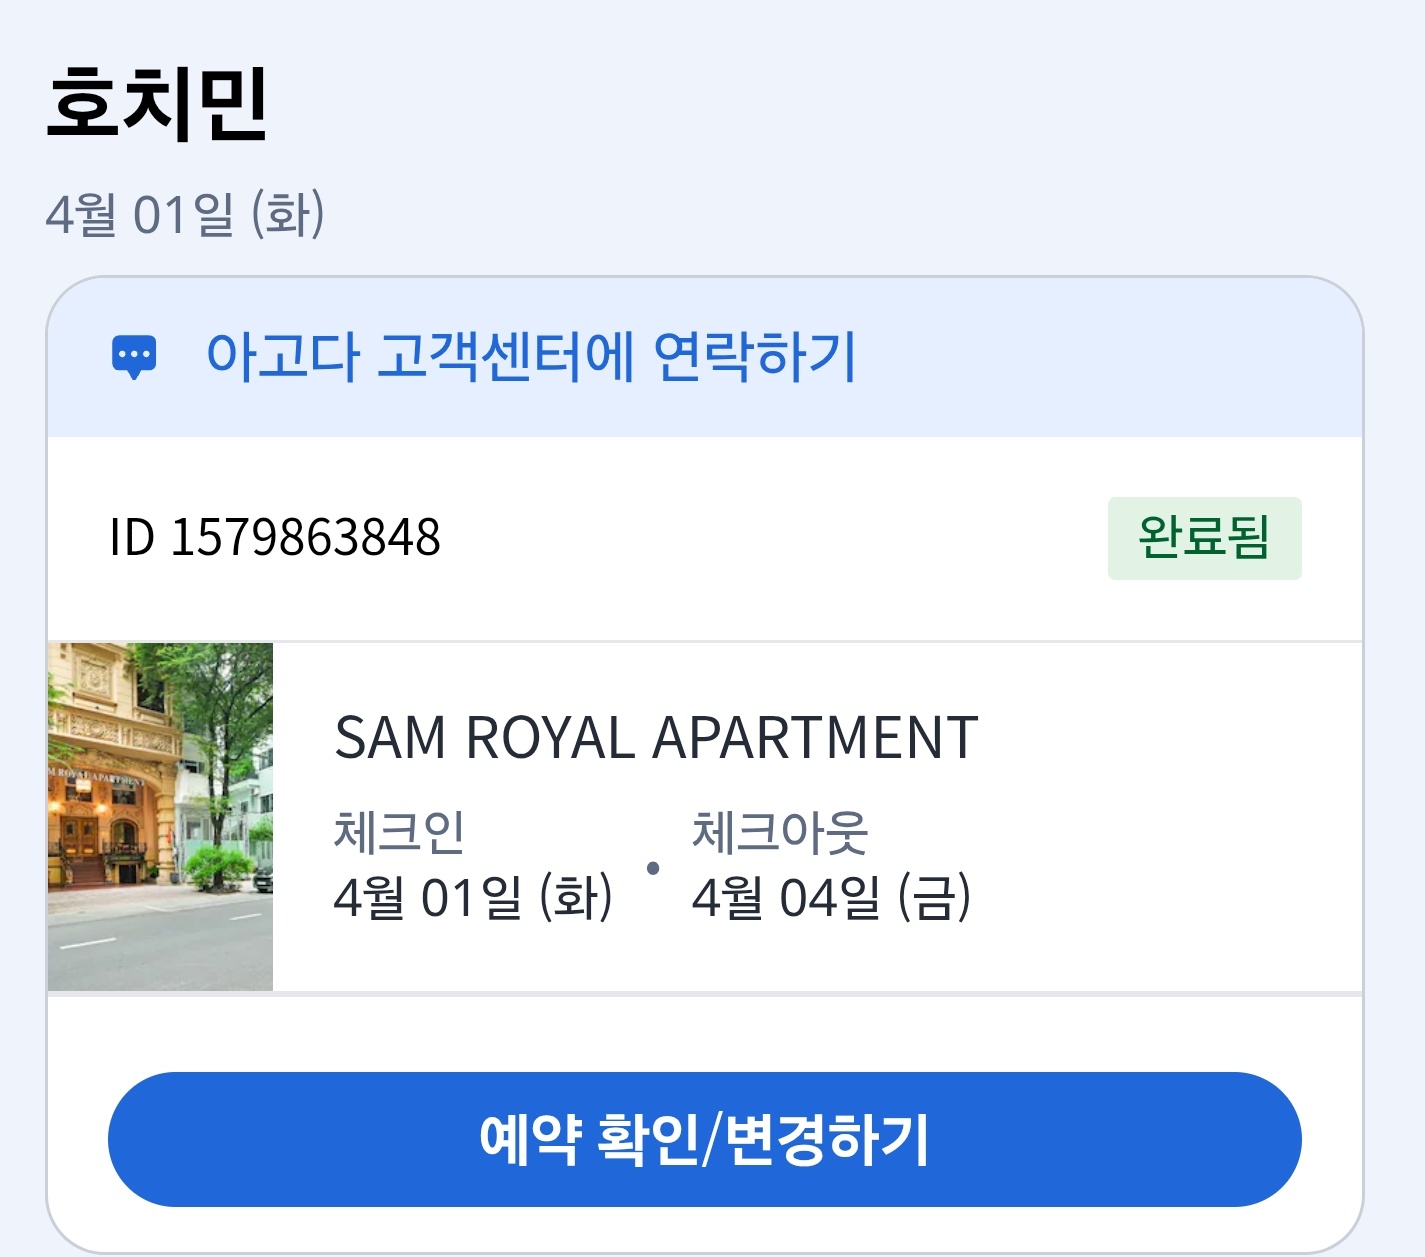This screenshot has width=1425, height=1257.
Task: Tap the 체크인 label
Action: [398, 832]
